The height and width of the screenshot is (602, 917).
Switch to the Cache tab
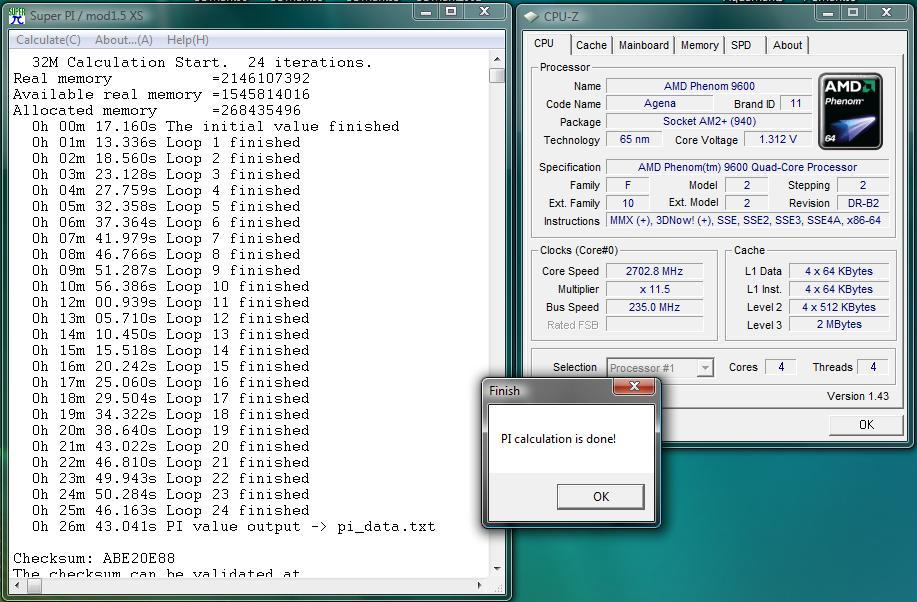[591, 45]
